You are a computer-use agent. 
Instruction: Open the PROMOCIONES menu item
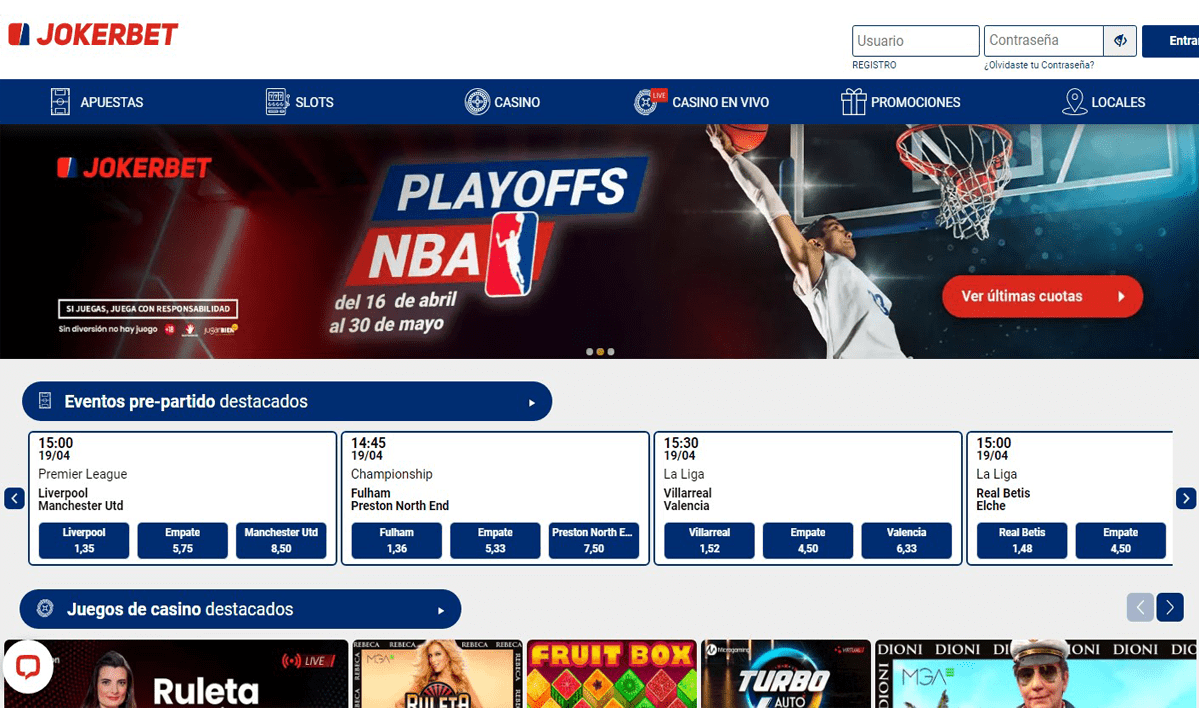coord(915,102)
